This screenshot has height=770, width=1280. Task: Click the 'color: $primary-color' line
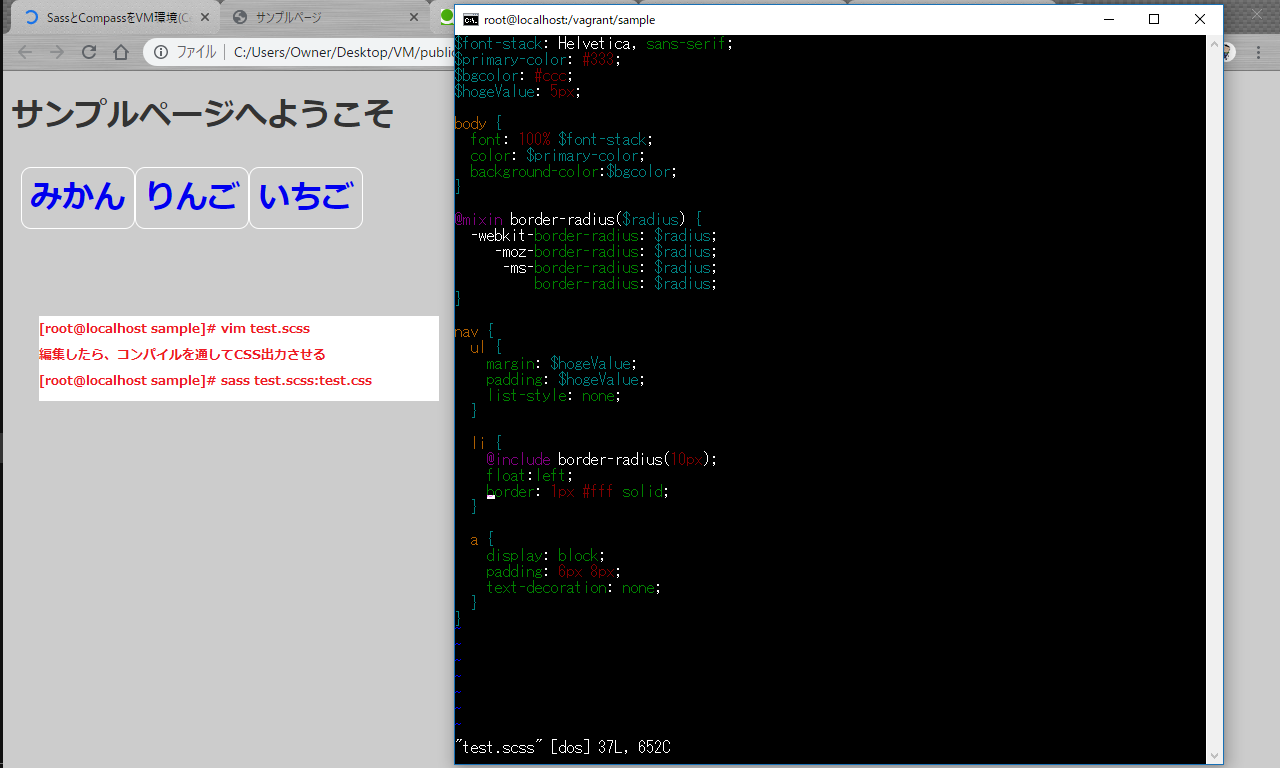coord(558,156)
